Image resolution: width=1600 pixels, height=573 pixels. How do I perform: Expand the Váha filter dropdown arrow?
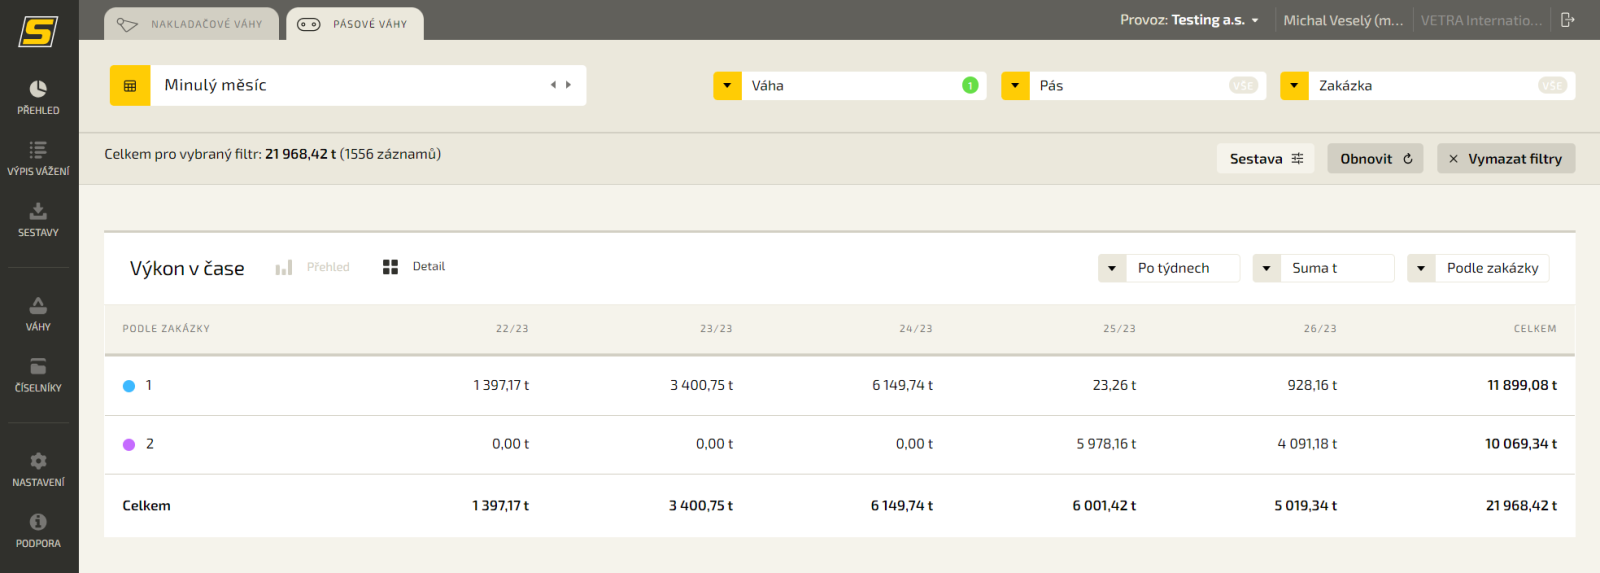coord(727,86)
